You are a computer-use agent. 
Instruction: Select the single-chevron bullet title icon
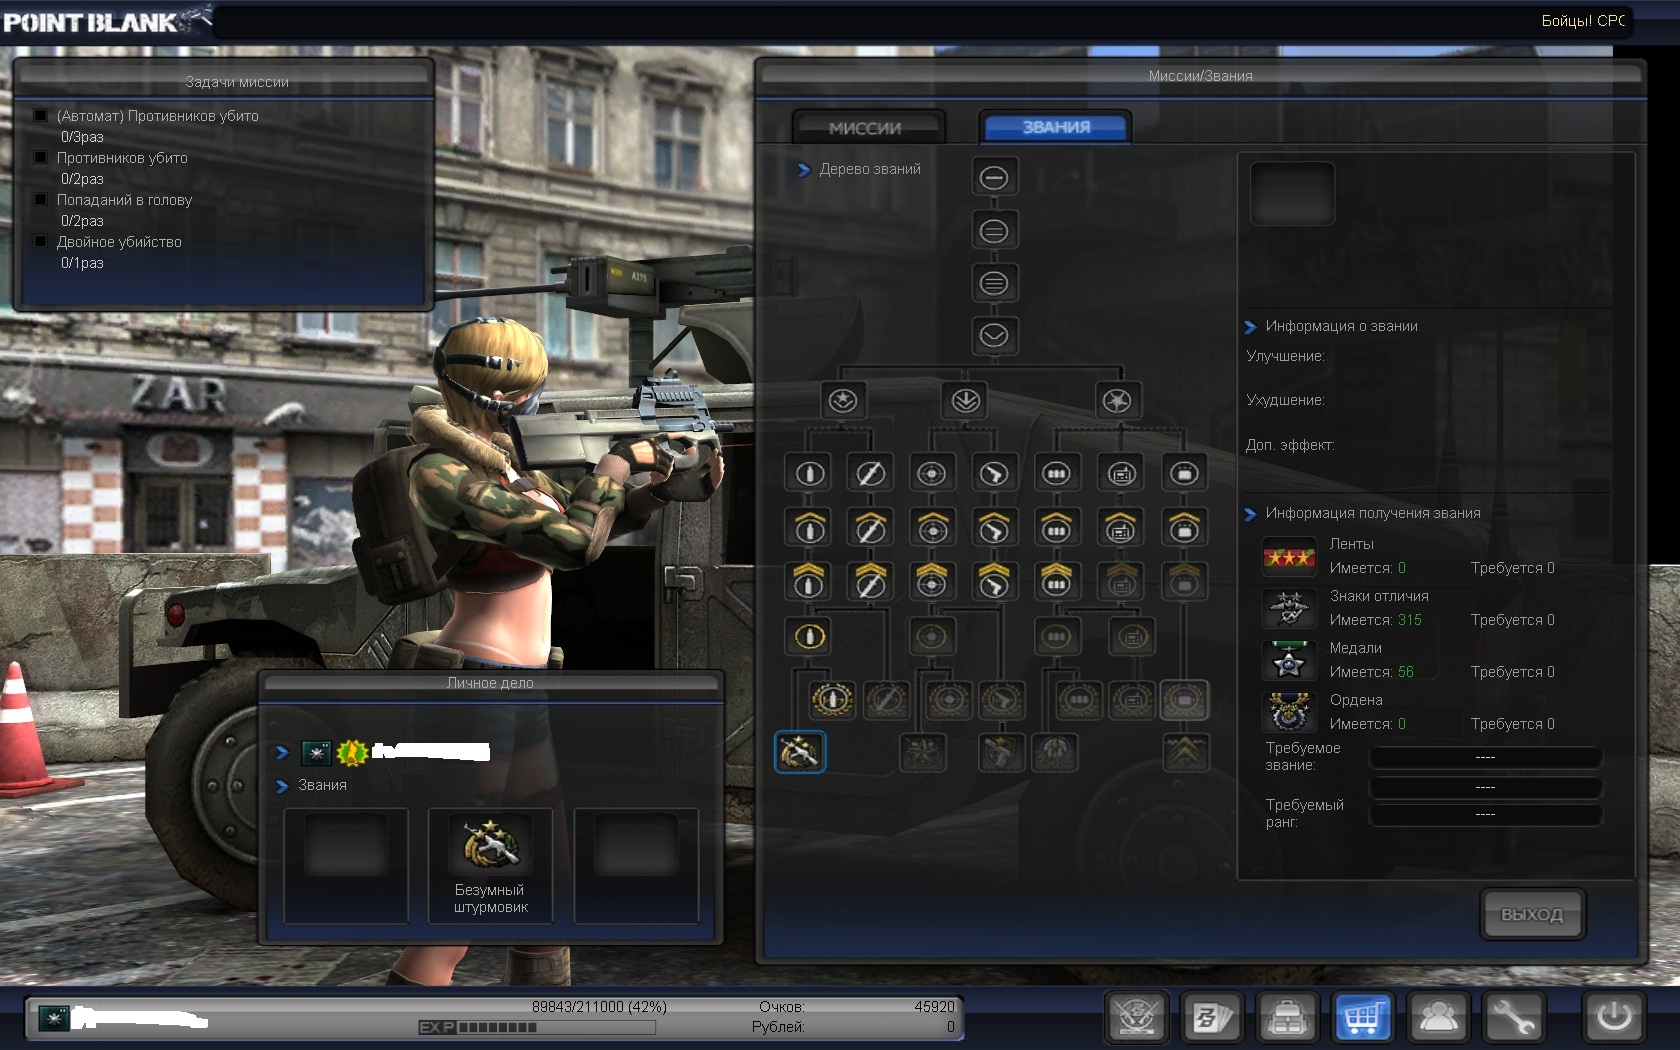[809, 527]
